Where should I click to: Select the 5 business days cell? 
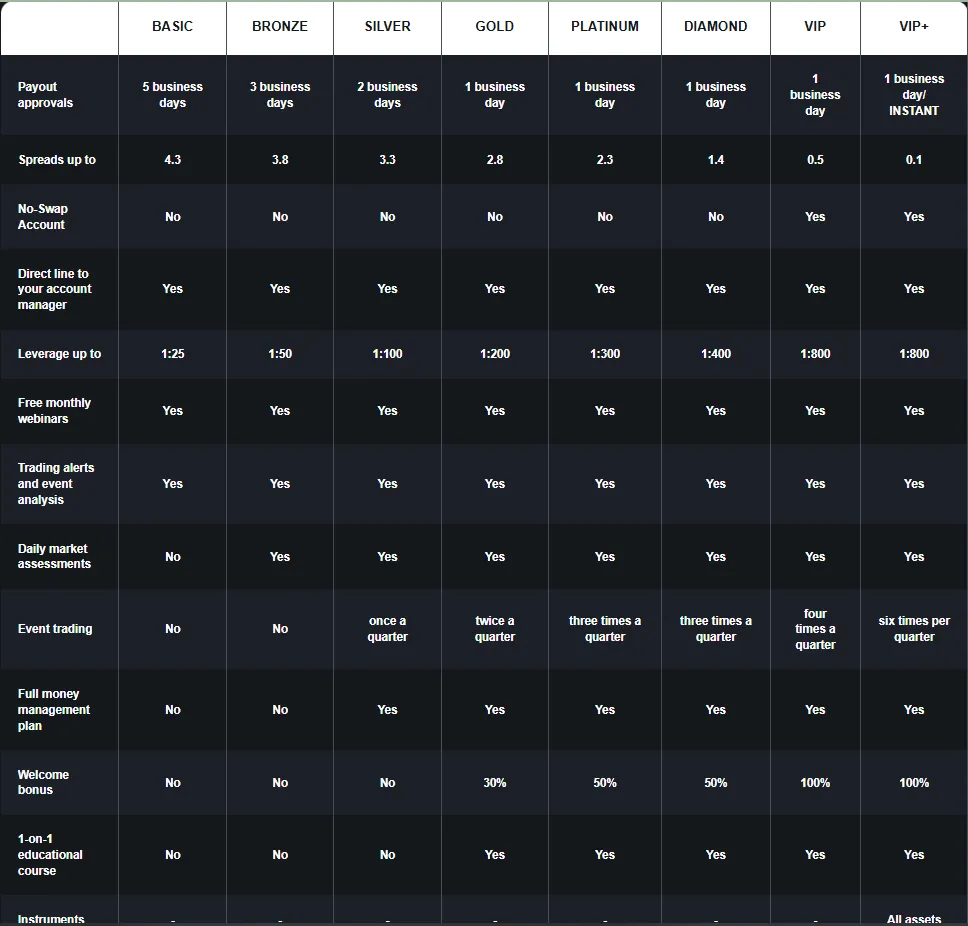point(172,95)
